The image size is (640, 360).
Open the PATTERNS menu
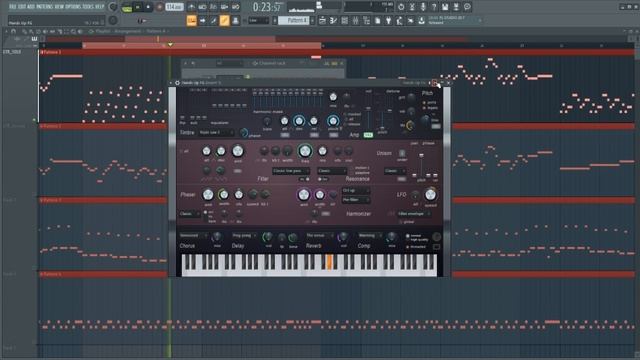click(45, 7)
